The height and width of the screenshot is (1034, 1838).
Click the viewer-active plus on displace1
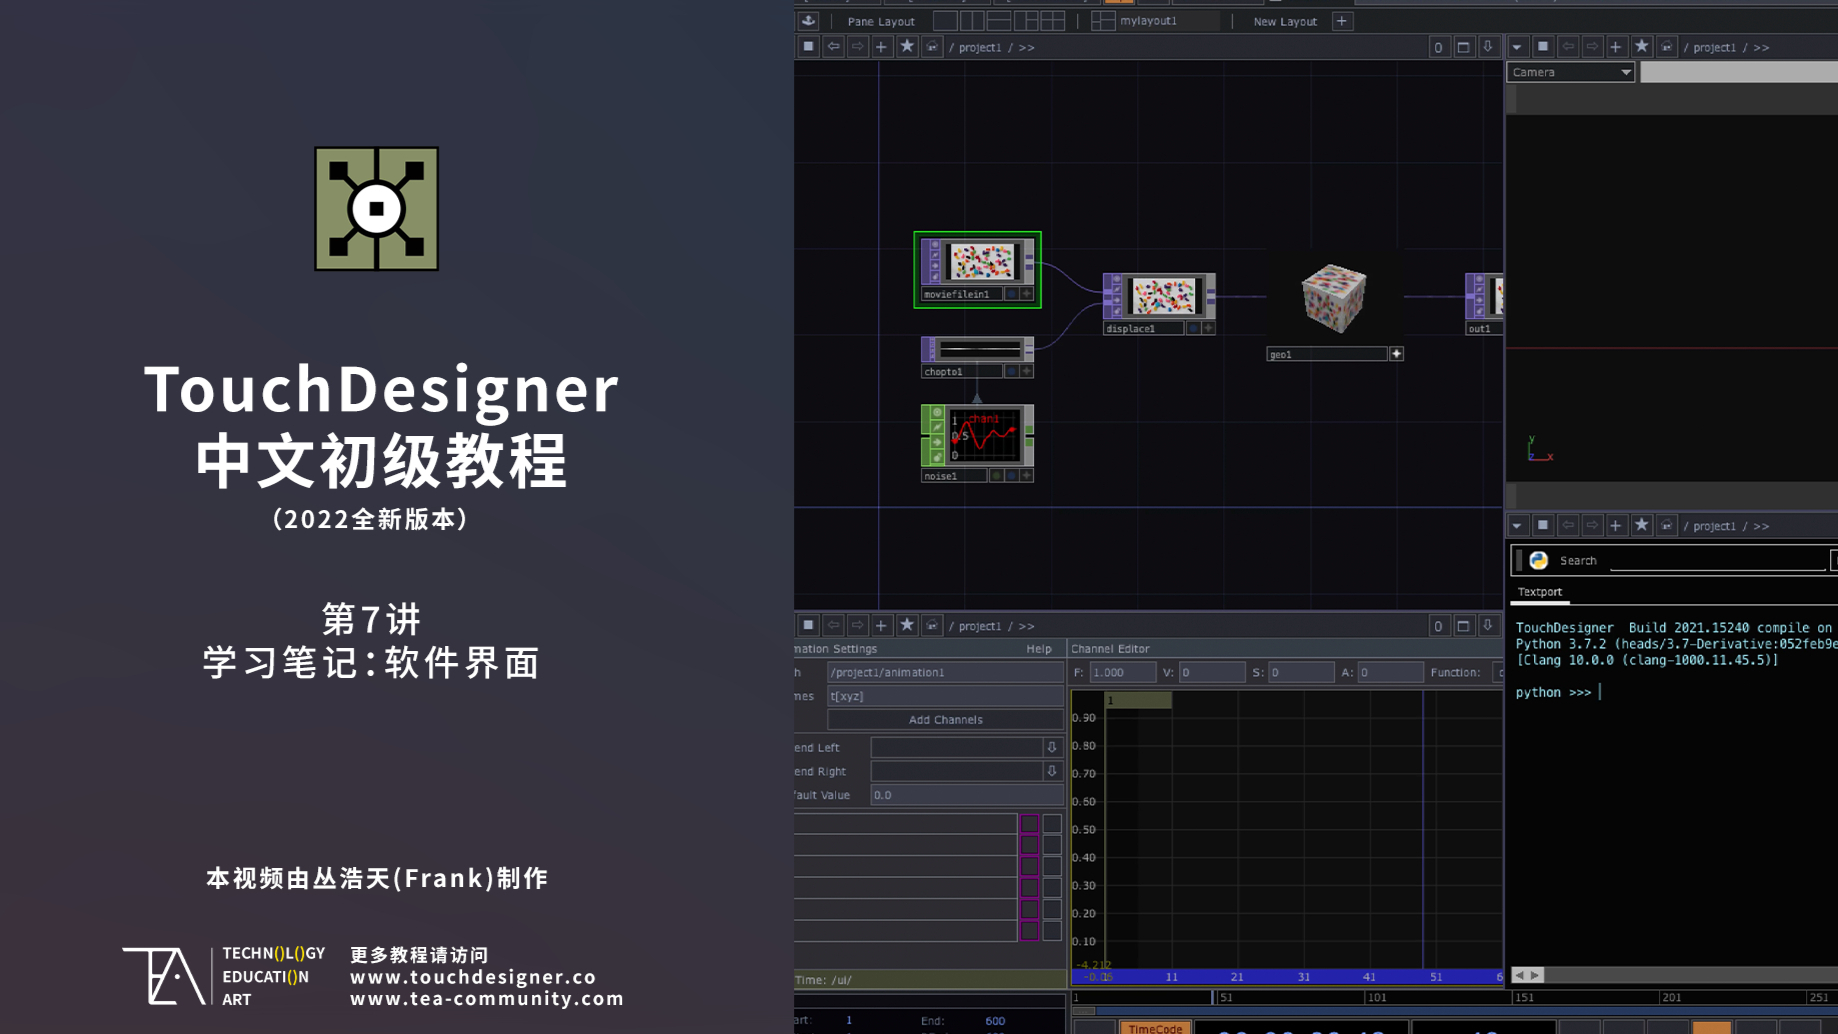[x=1209, y=328]
